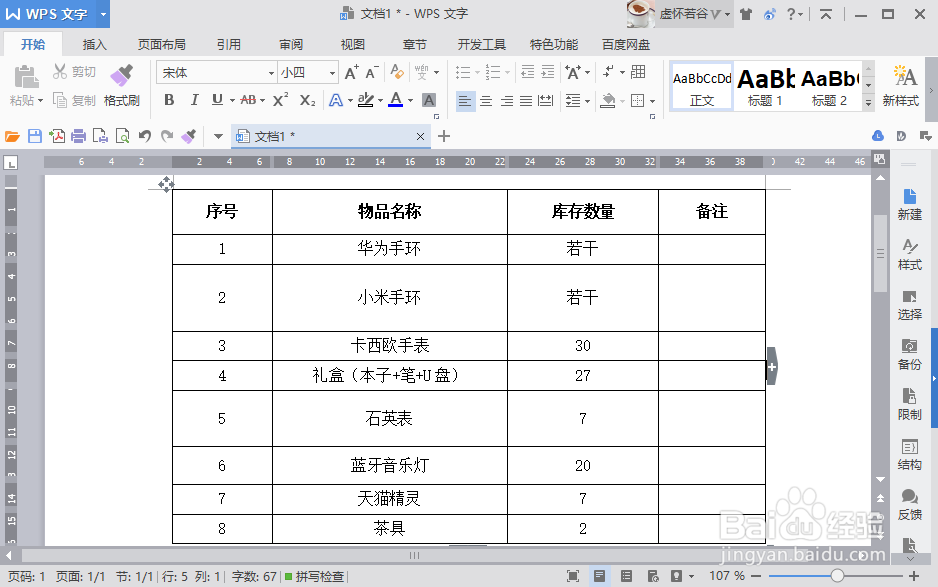Click the Cut scissors icon

[x=60, y=72]
